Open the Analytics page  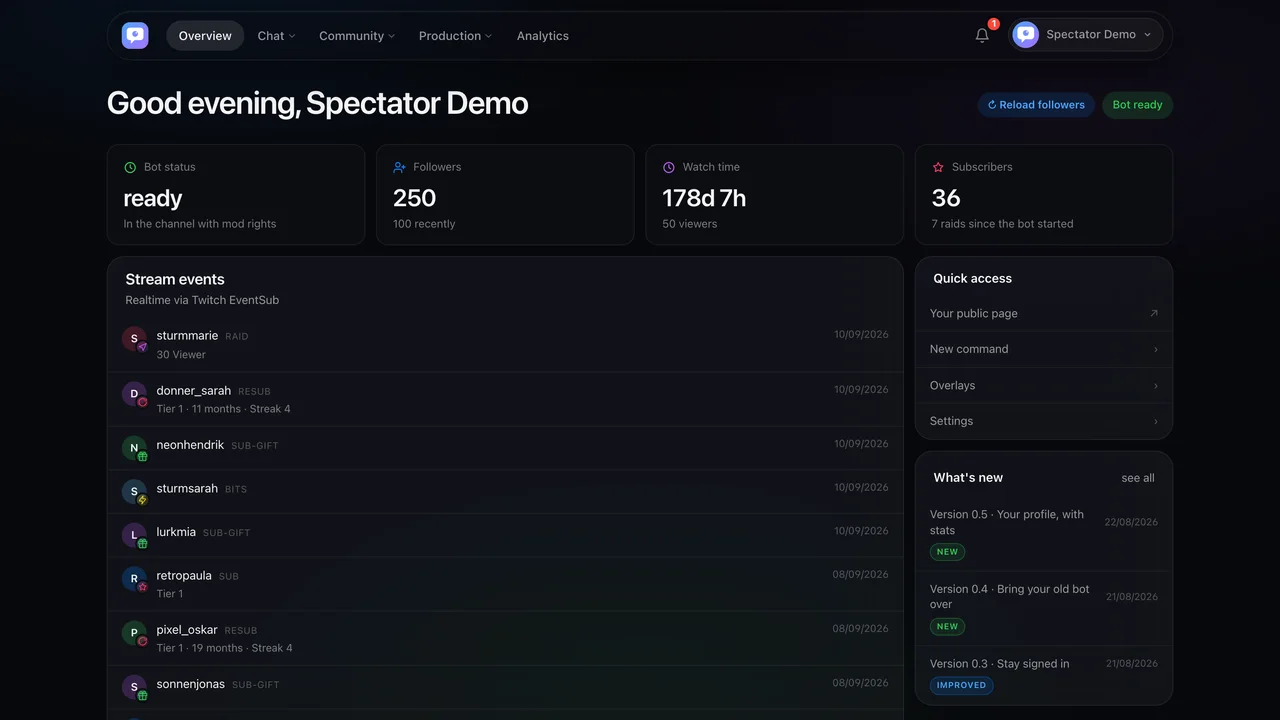point(543,36)
